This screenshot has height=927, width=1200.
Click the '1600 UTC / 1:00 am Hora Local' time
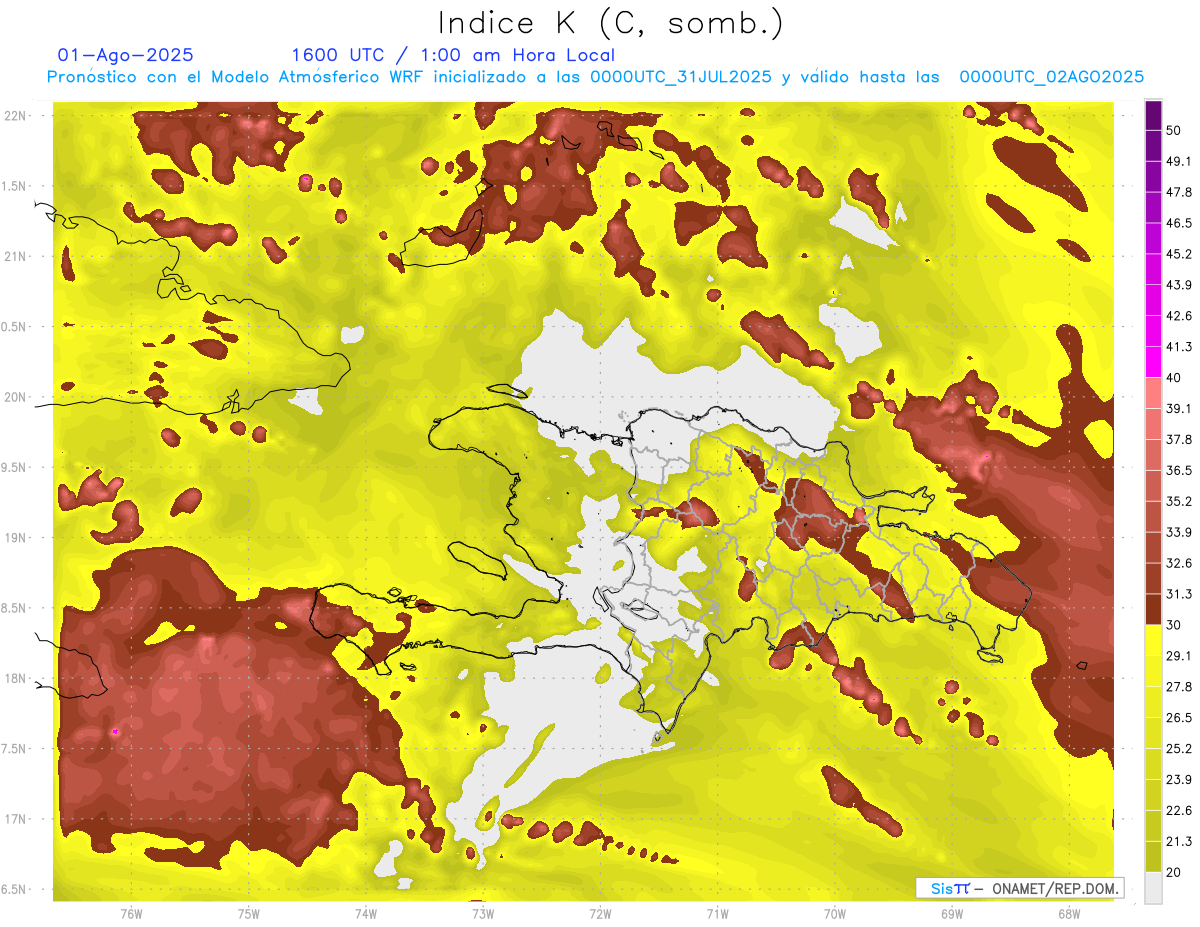pyautogui.click(x=453, y=55)
